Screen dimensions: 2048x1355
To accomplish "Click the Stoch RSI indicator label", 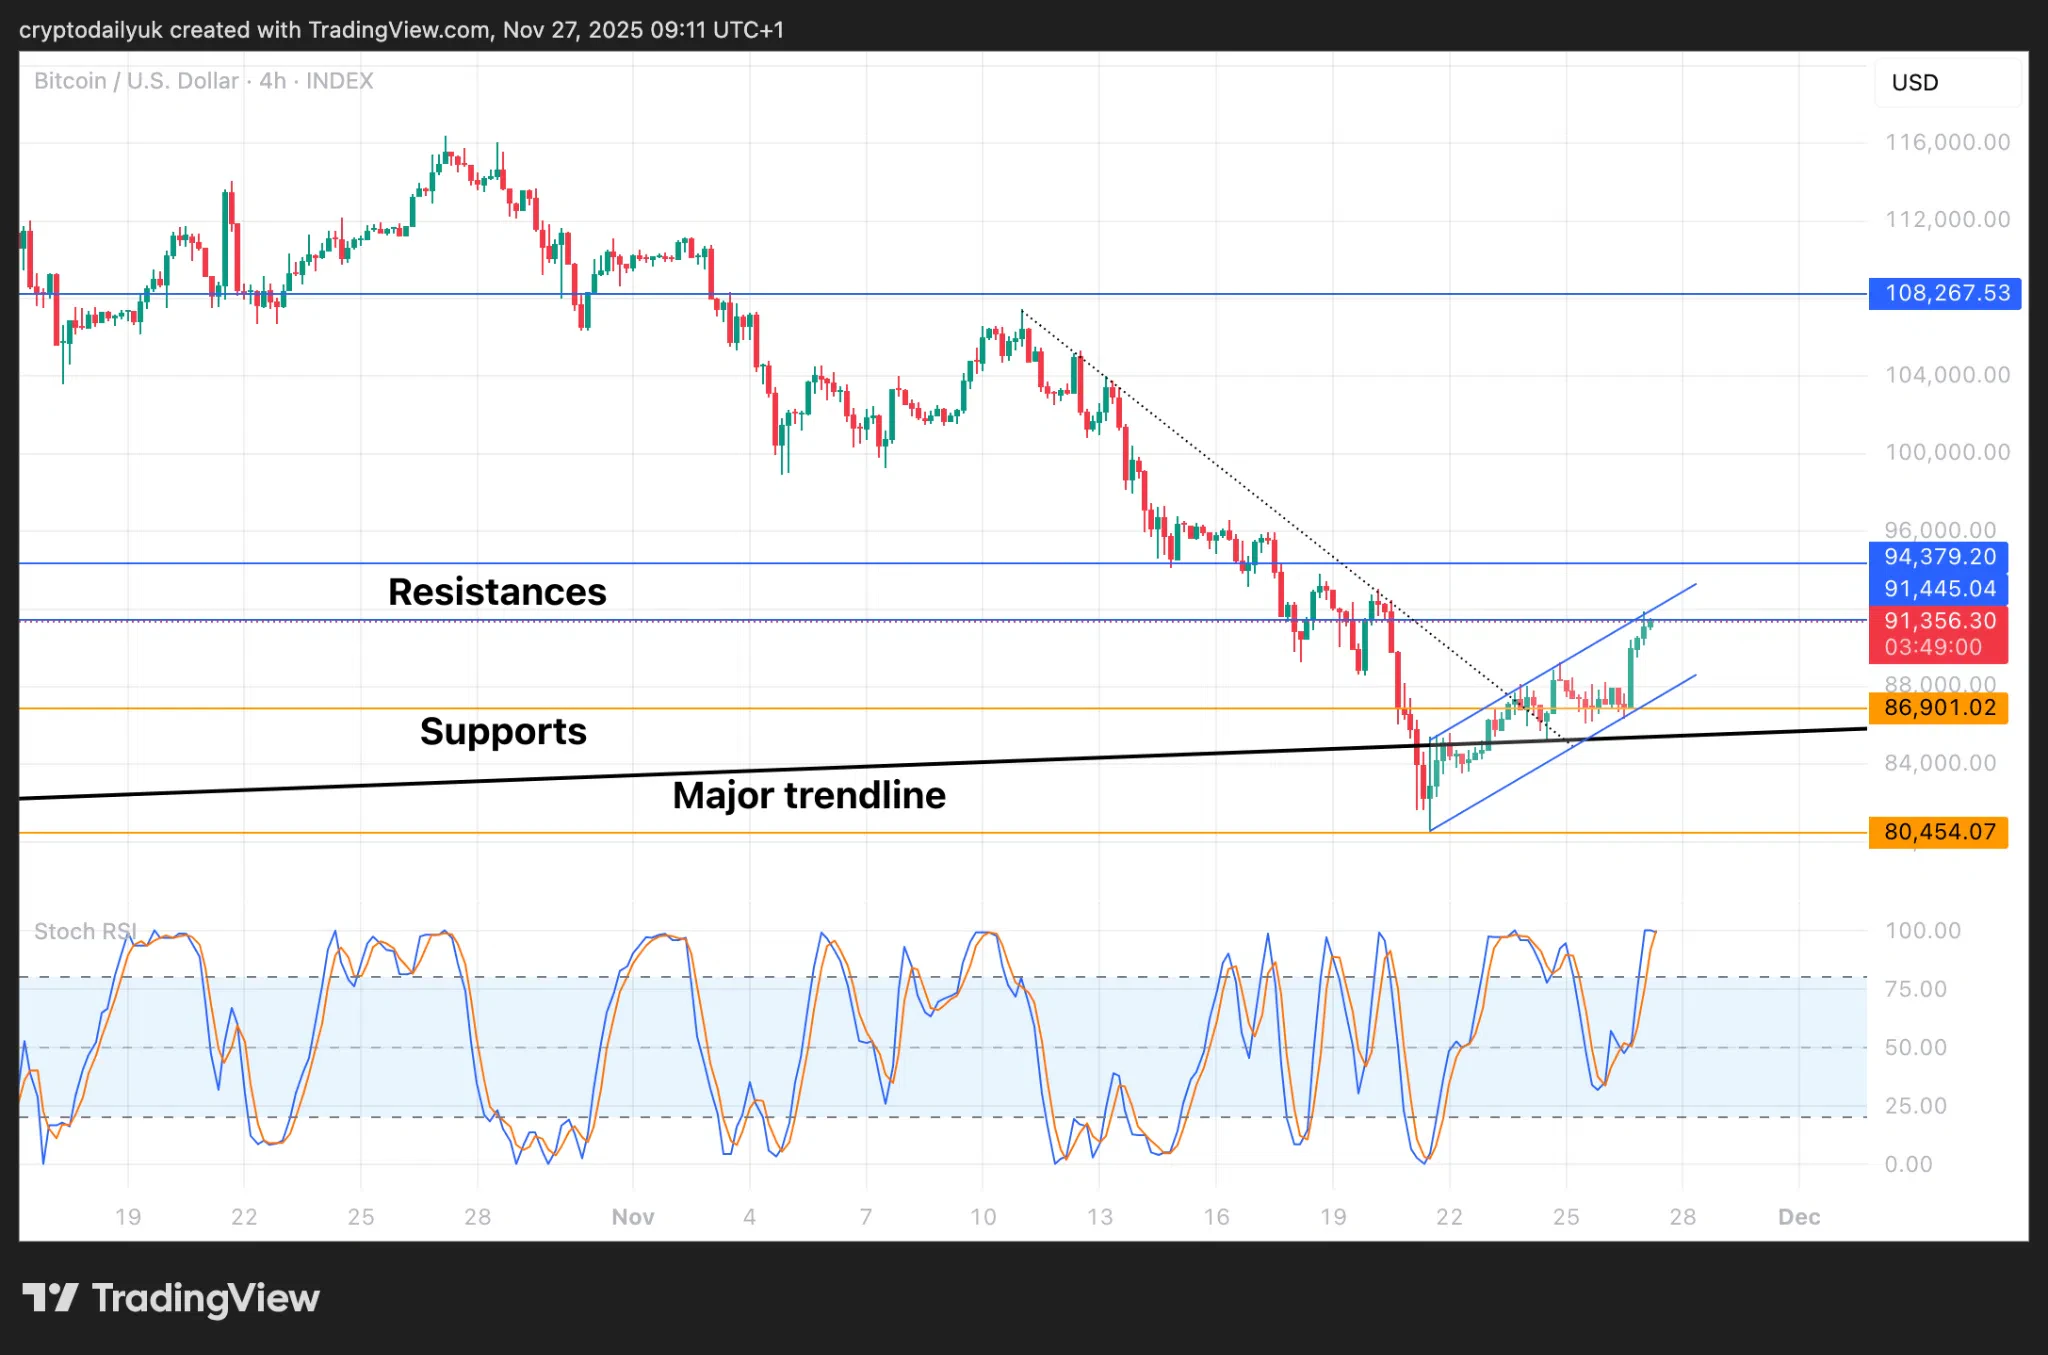I will [x=84, y=931].
